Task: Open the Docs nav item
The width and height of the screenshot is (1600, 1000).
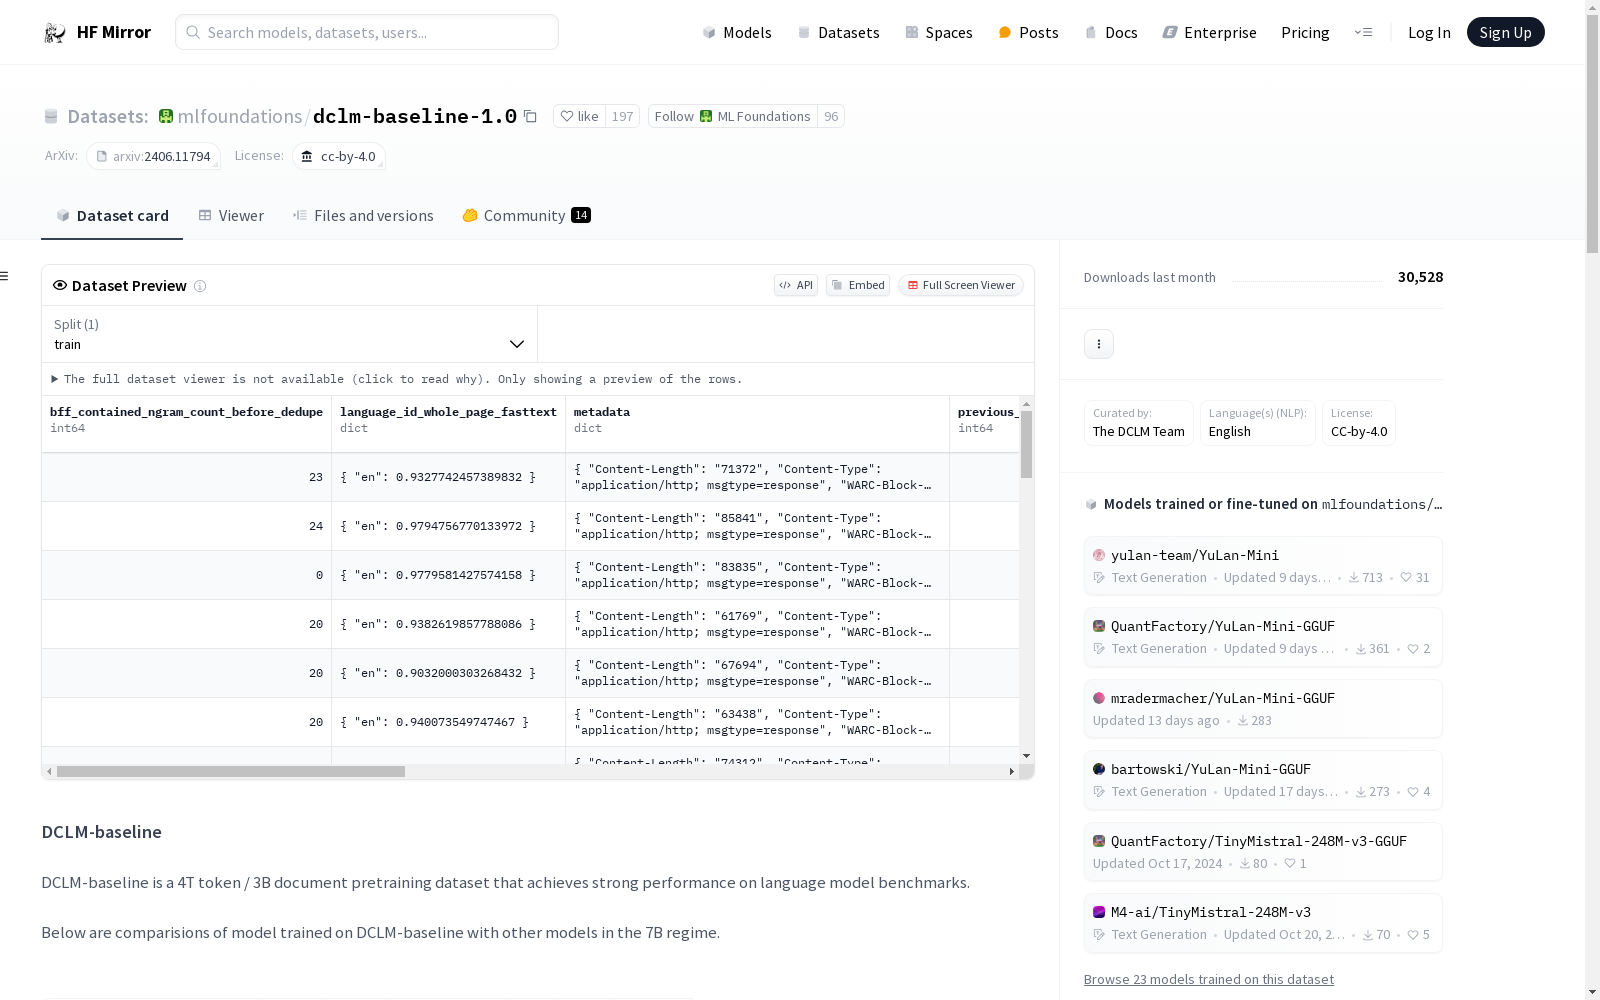Action: click(x=1111, y=33)
